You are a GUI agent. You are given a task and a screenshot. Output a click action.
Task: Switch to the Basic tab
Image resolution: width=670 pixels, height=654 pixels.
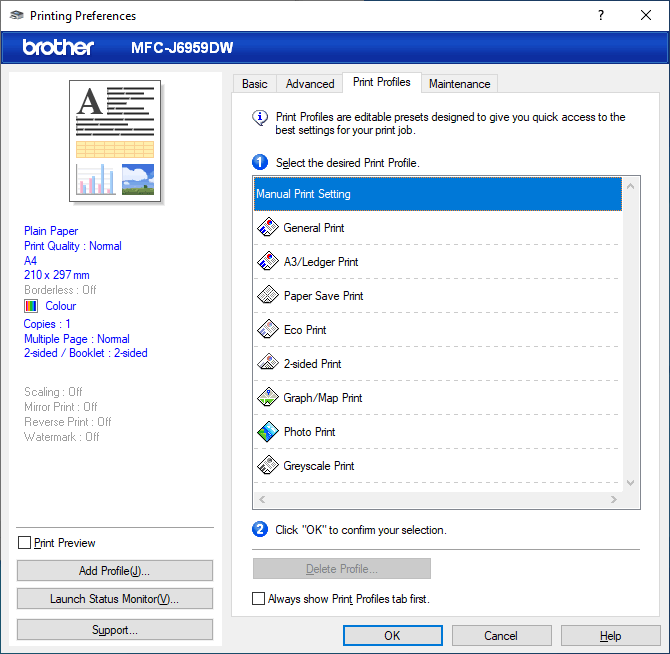pyautogui.click(x=255, y=84)
